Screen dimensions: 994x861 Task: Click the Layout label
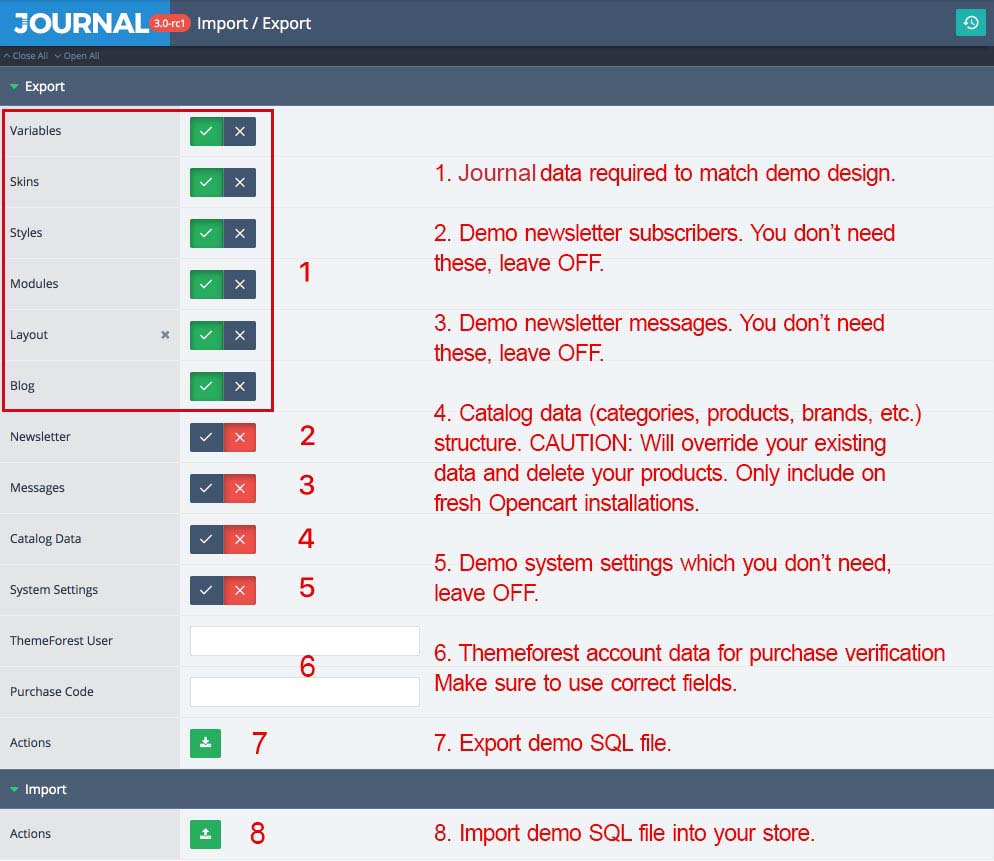point(29,335)
